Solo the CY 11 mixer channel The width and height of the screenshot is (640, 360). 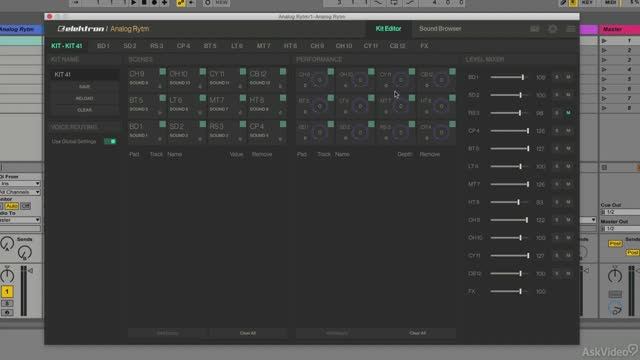tap(556, 256)
